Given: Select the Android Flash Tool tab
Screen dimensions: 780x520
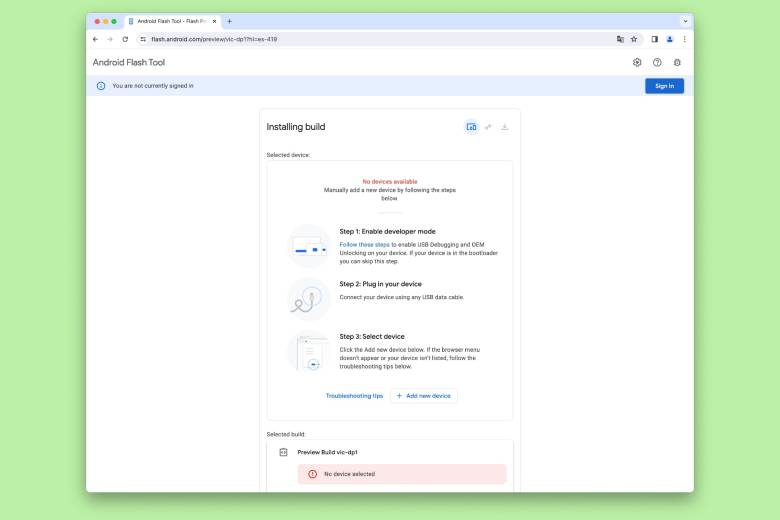Looking at the screenshot, I should [172, 21].
